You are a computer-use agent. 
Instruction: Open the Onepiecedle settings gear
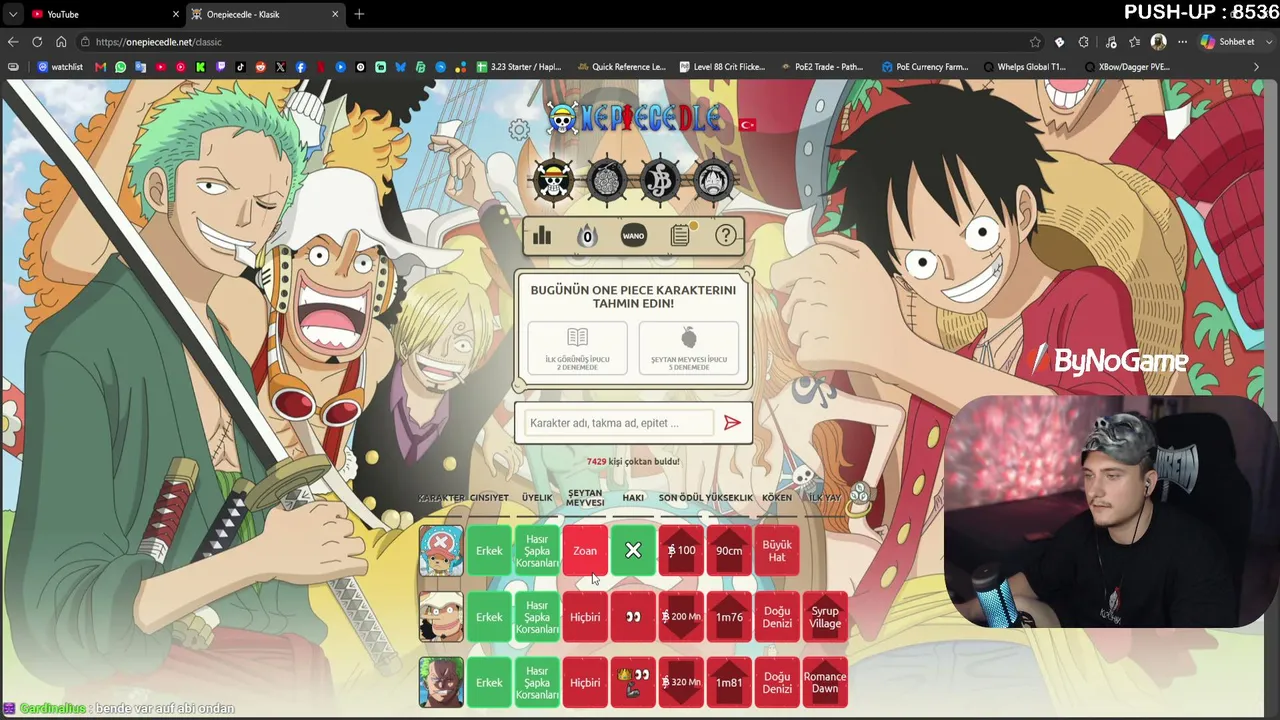[x=519, y=130]
